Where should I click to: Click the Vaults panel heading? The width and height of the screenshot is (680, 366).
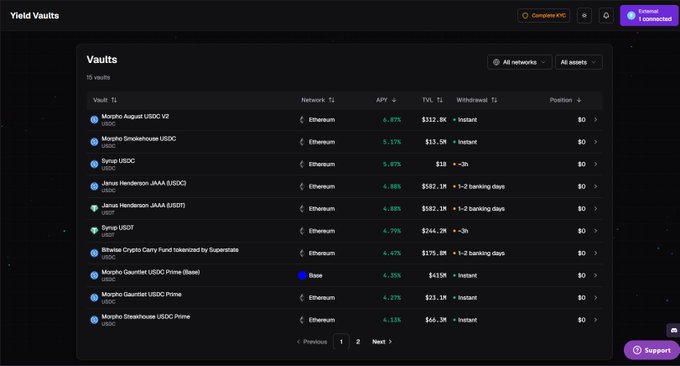pos(102,59)
